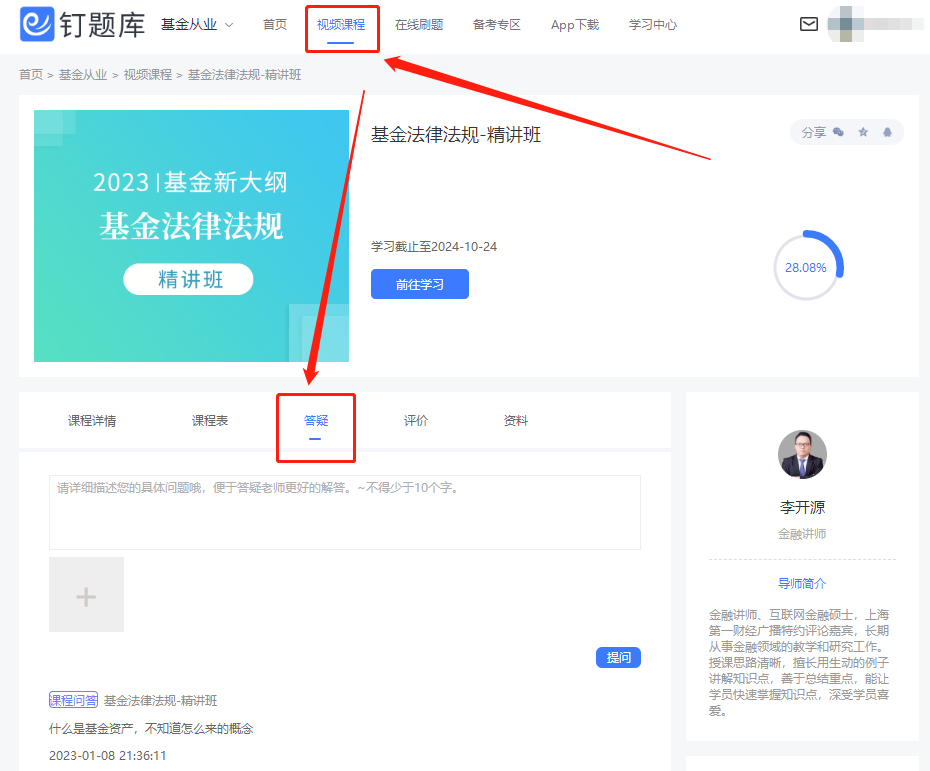Click question 什么是基金资产 text
The height and width of the screenshot is (771, 930).
151,728
